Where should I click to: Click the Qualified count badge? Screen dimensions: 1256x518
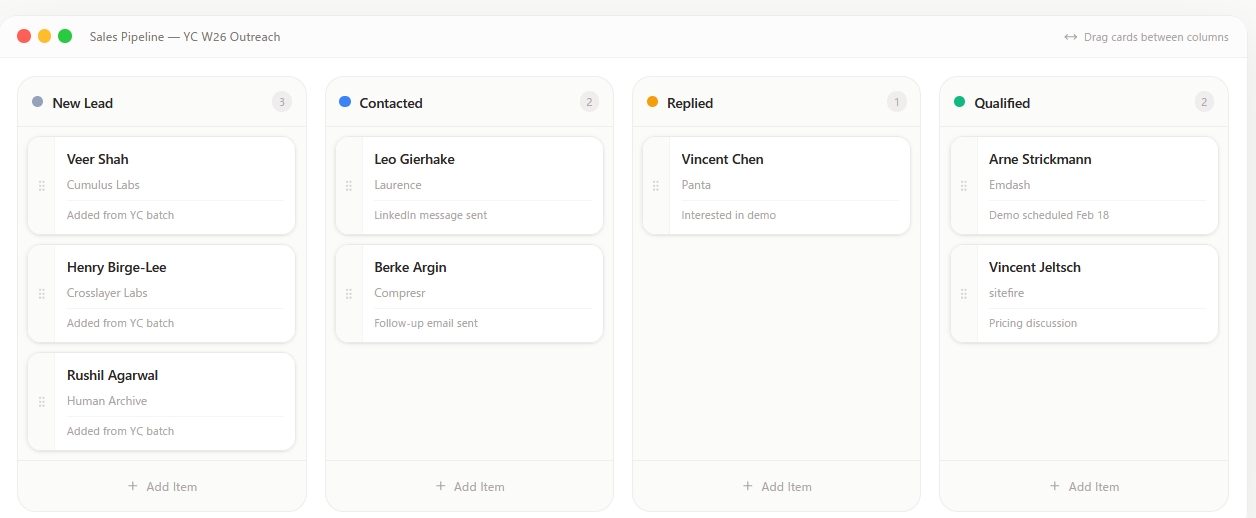click(1204, 102)
